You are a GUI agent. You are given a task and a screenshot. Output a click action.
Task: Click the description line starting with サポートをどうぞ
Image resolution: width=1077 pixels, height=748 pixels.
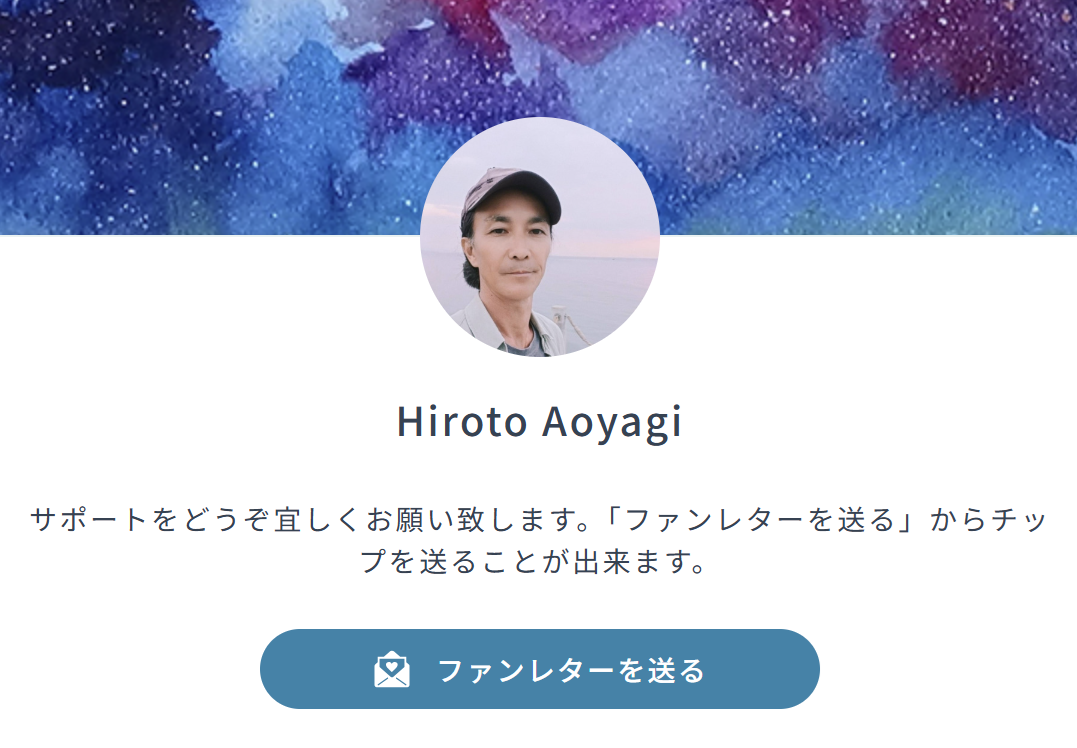(539, 519)
